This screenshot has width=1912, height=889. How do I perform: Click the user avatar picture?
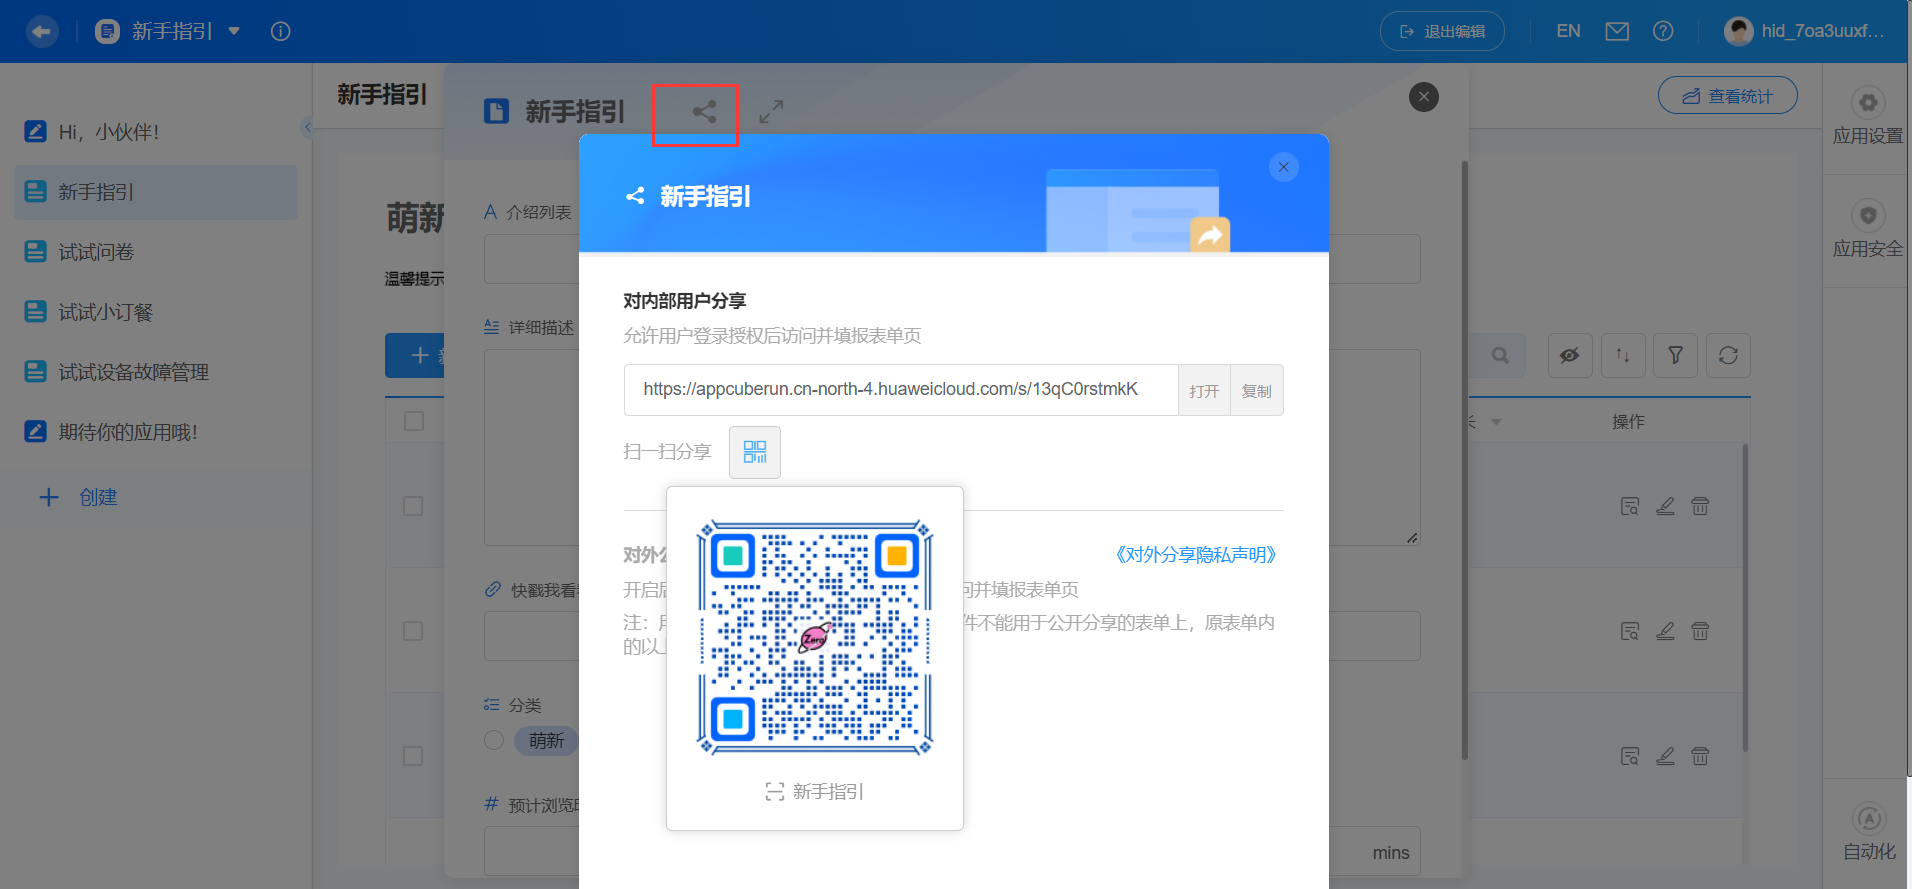click(1739, 31)
